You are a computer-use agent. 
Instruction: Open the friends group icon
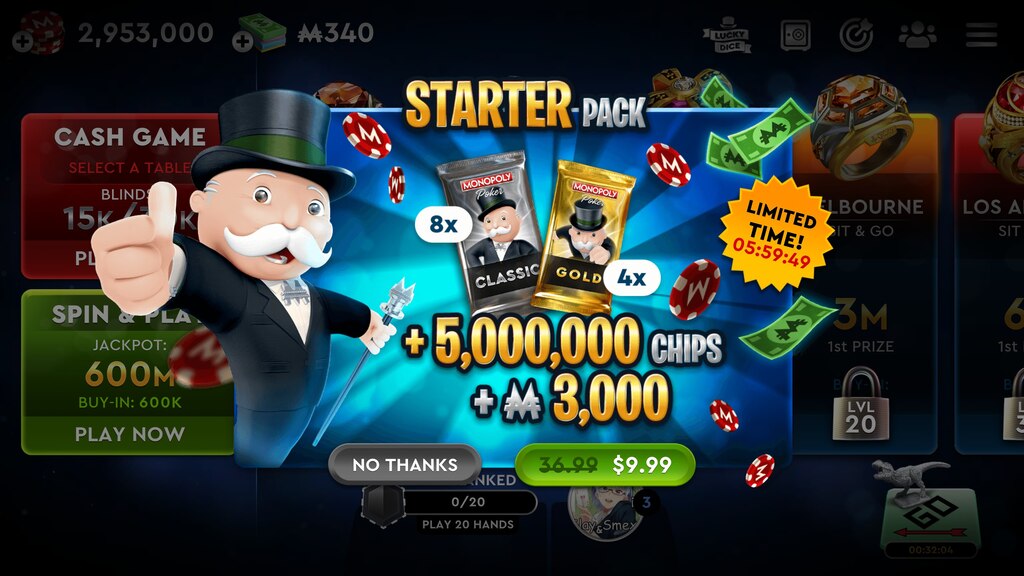click(x=918, y=35)
